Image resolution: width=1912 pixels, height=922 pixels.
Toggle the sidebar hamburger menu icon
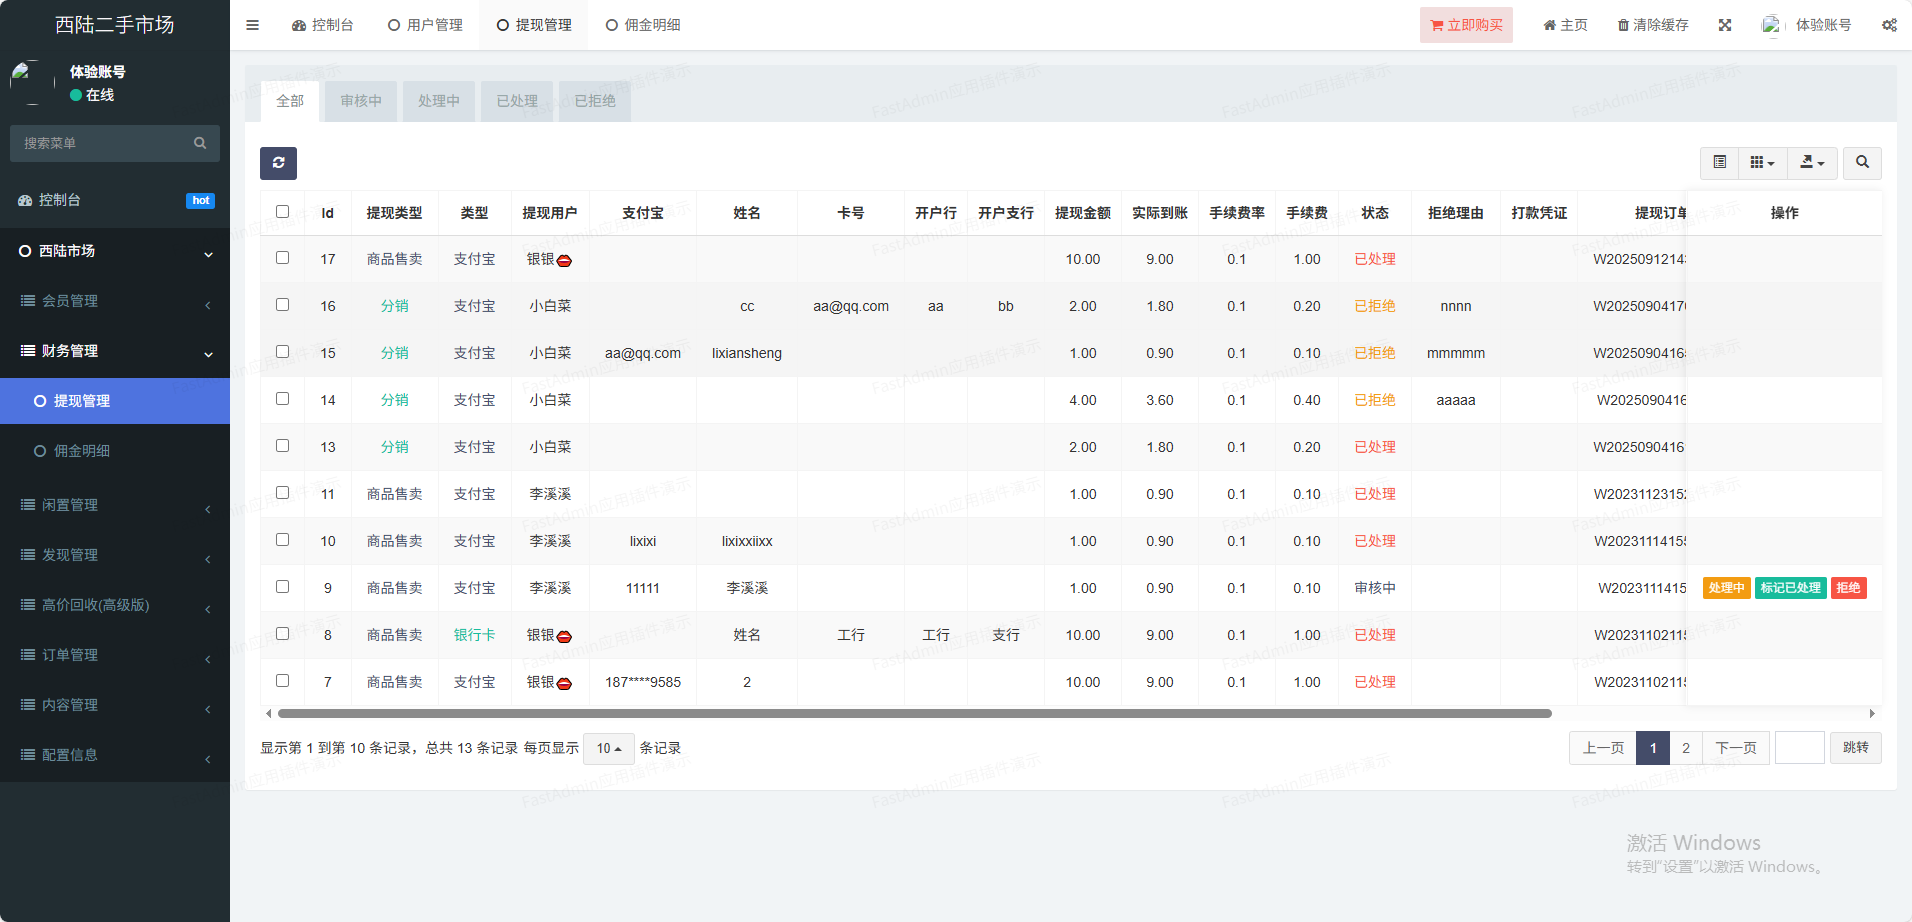252,25
